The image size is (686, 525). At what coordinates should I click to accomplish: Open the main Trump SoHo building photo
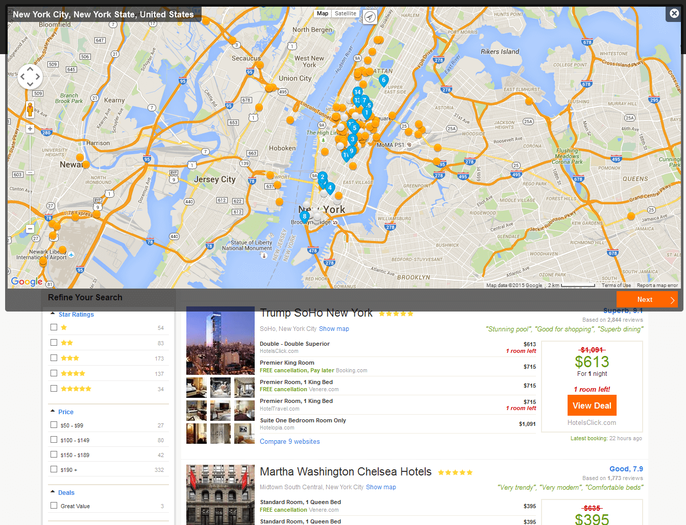pyautogui.click(x=220, y=340)
